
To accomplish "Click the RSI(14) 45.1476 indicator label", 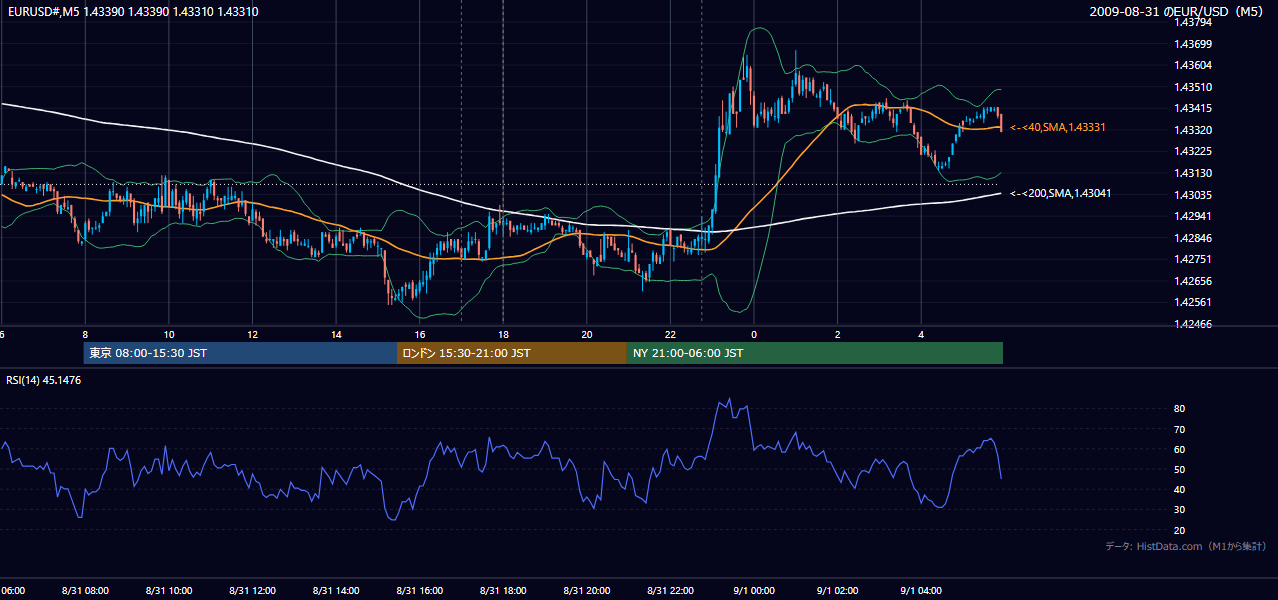I will coord(44,380).
